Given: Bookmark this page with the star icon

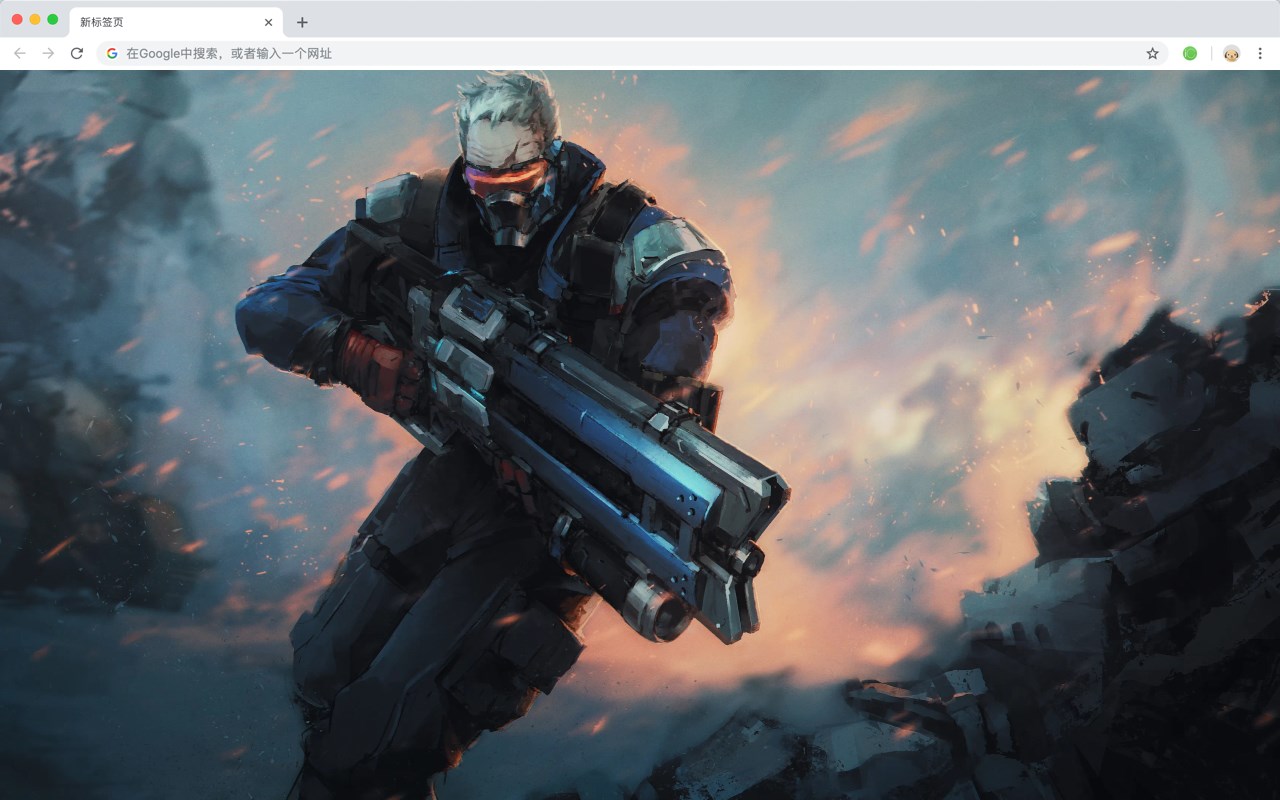Looking at the screenshot, I should (x=1152, y=53).
